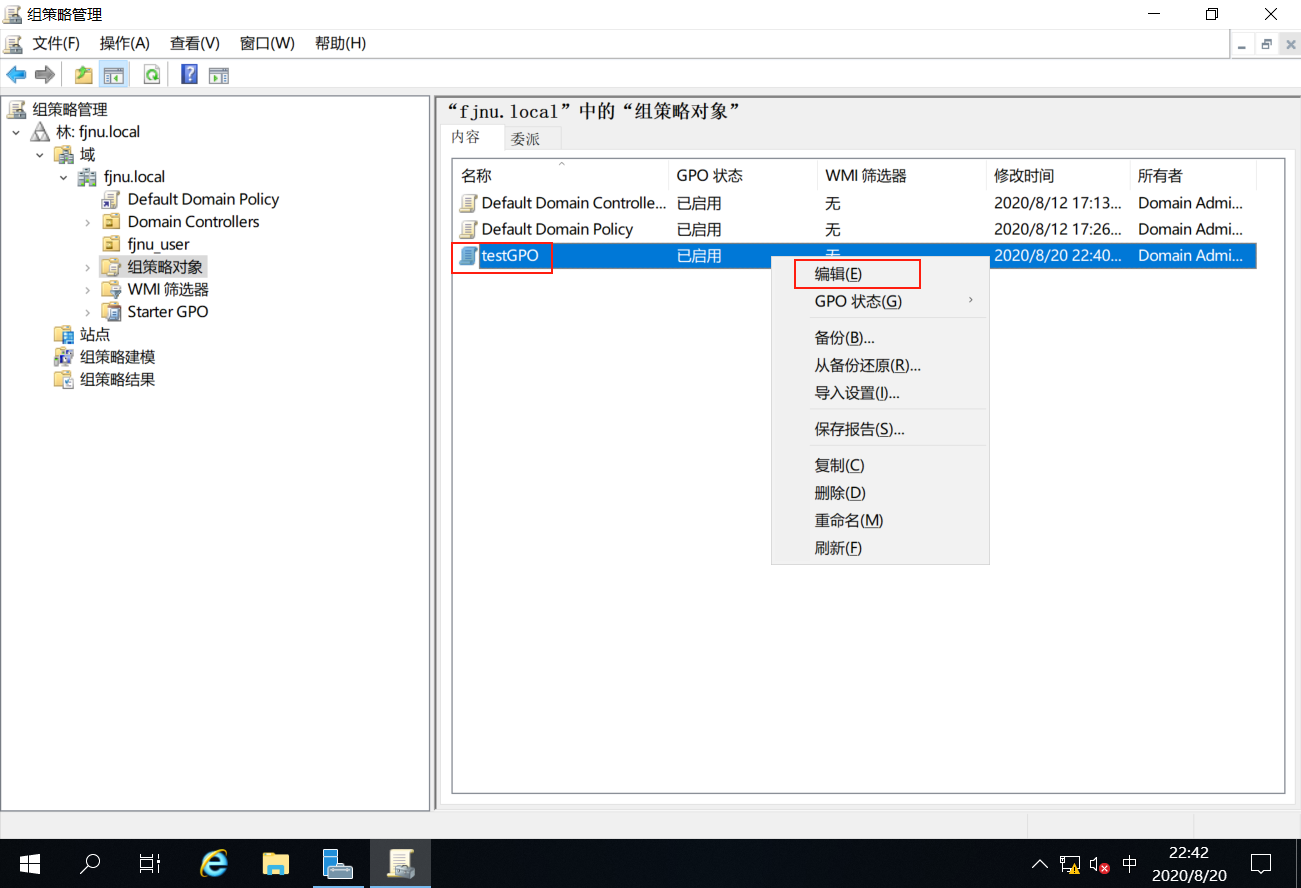Screen dimensions: 1301x888
Task: Open File Explorer from the taskbar
Action: click(x=275, y=863)
